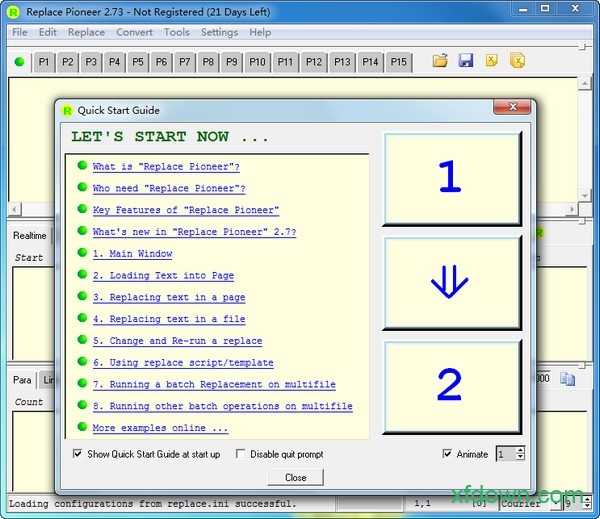Click the first yellow X page icon
The image size is (600, 519).
point(492,62)
